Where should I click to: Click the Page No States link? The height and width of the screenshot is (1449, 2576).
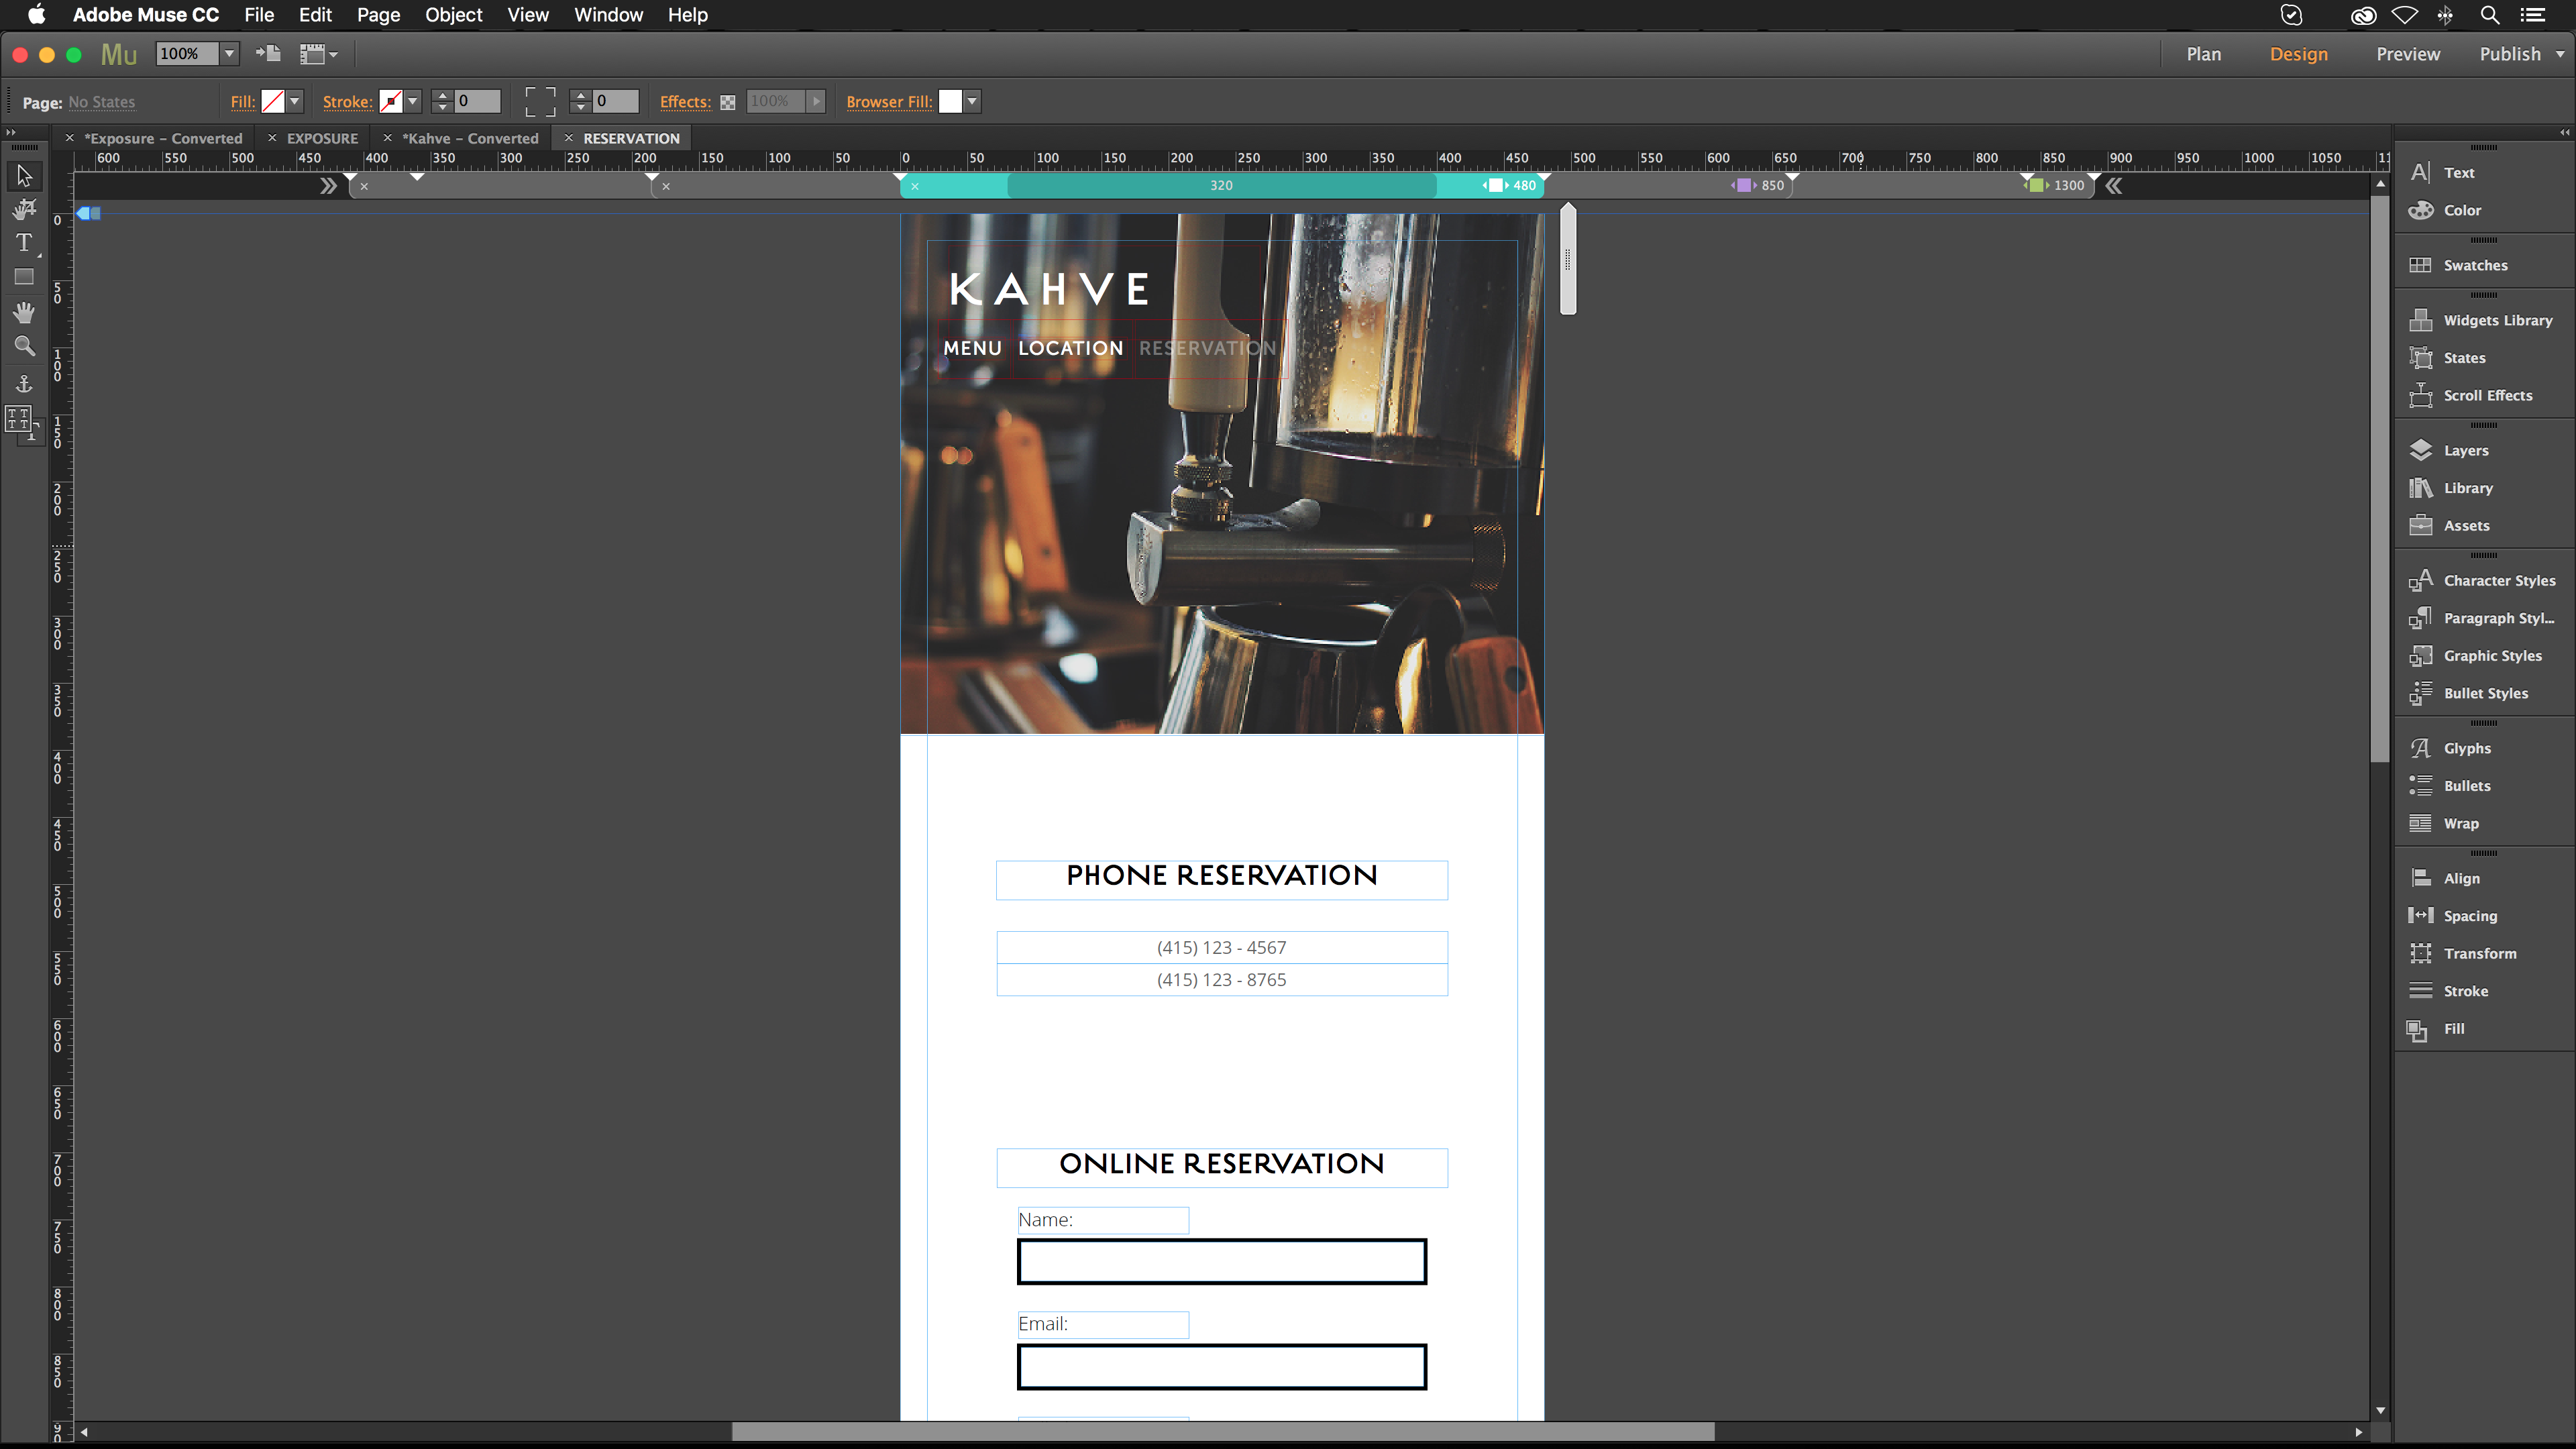(101, 102)
